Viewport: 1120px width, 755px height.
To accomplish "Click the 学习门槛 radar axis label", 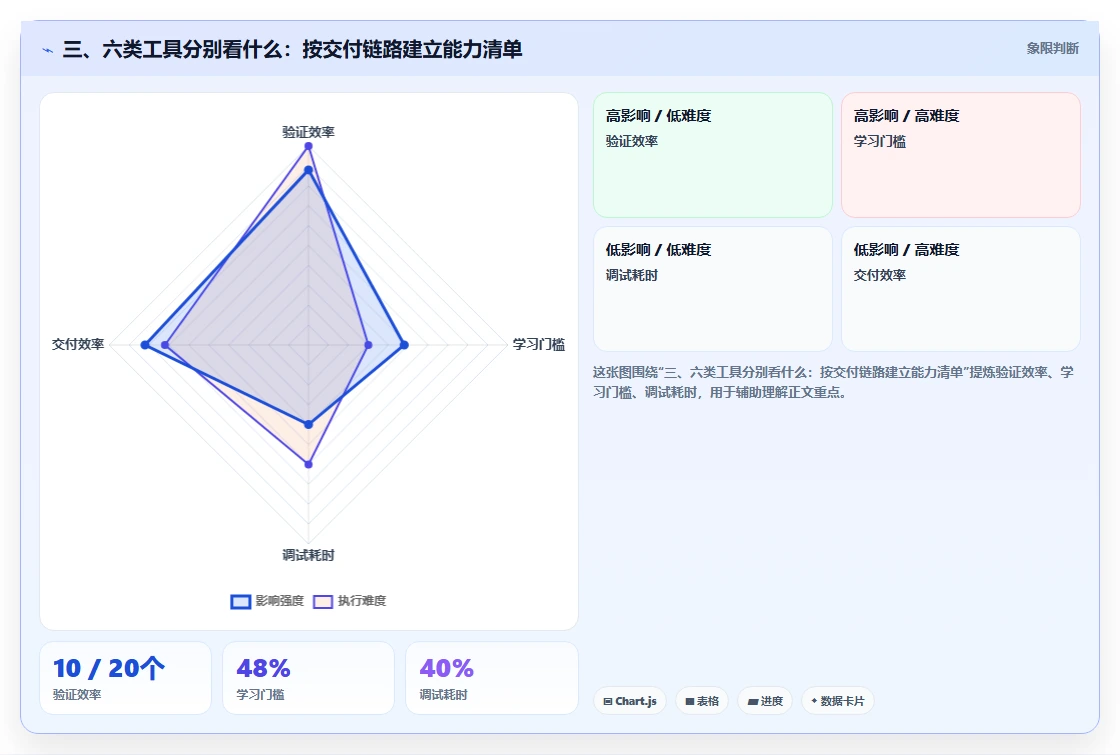I will click(539, 344).
